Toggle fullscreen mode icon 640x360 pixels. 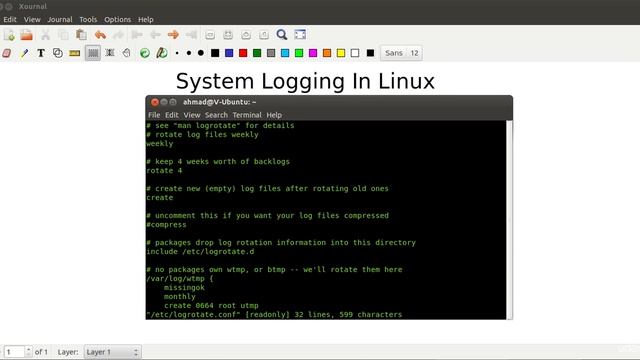300,35
